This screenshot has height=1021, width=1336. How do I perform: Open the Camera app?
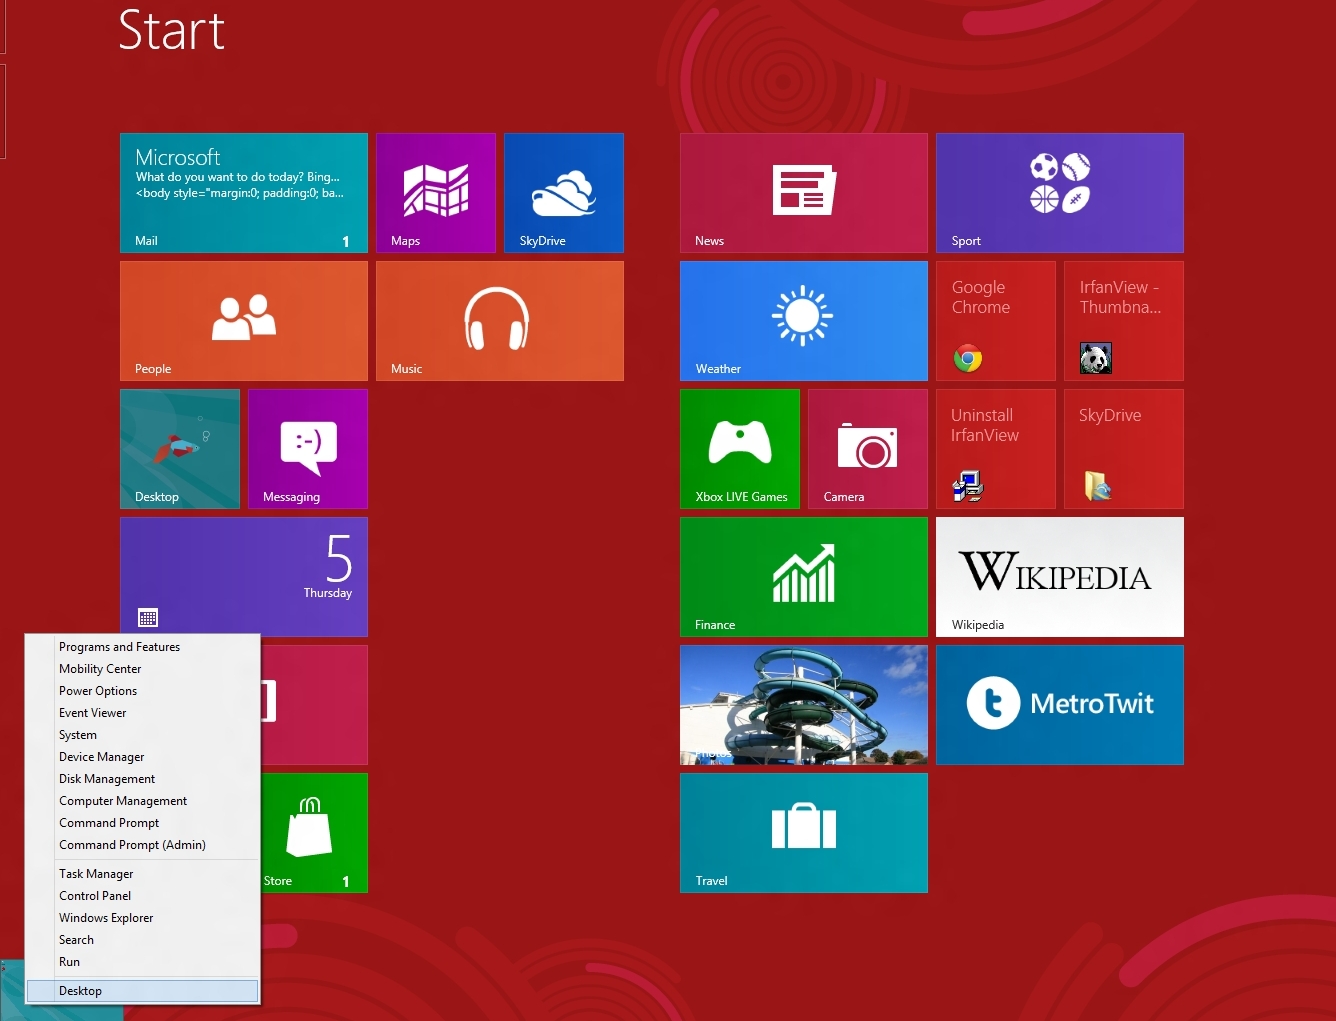(x=866, y=448)
